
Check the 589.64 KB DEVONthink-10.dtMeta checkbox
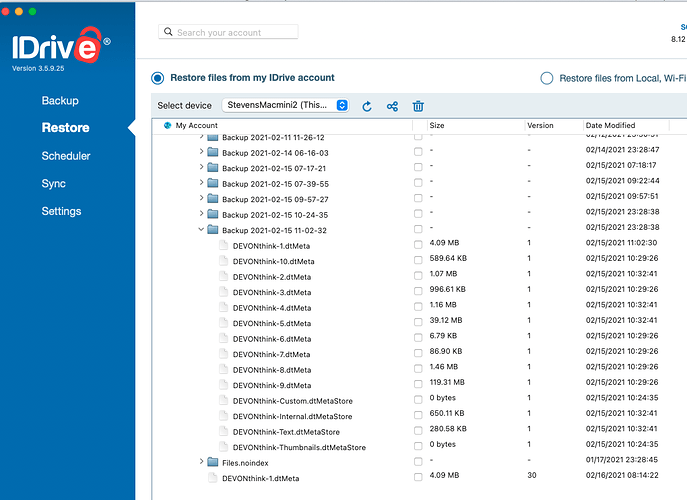(418, 260)
